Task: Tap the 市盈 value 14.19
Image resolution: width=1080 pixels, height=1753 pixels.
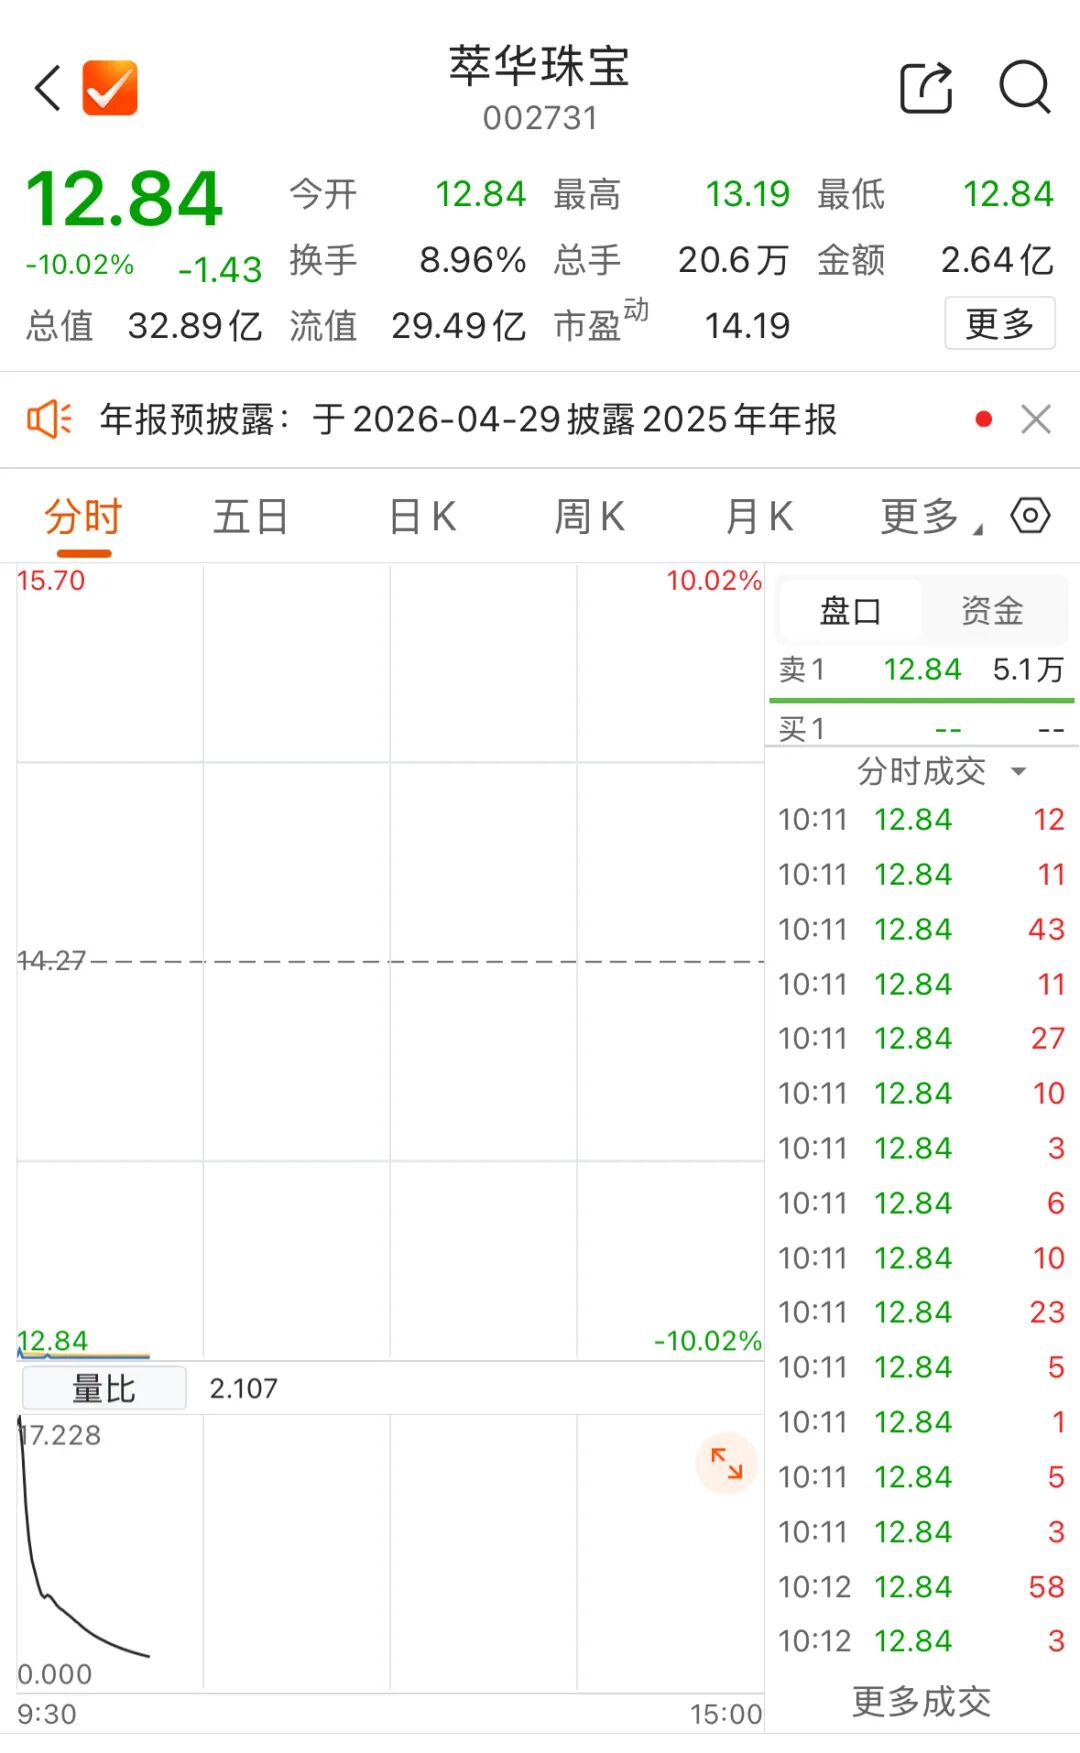Action: coord(747,326)
